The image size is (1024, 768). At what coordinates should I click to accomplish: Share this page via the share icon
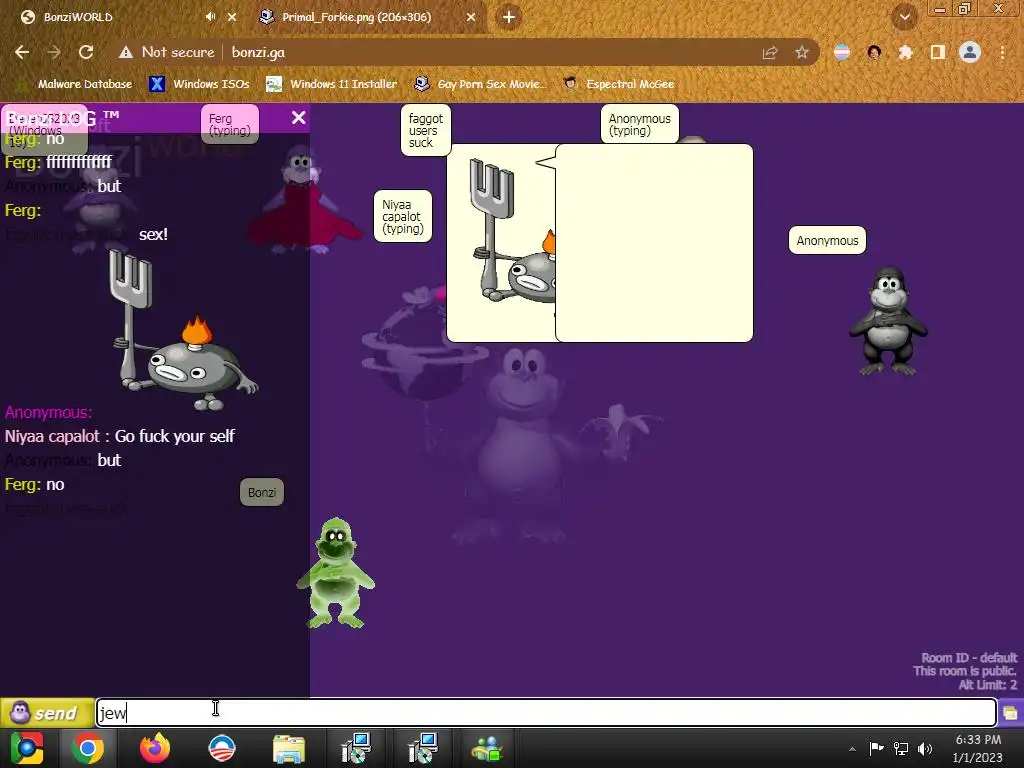[x=770, y=52]
